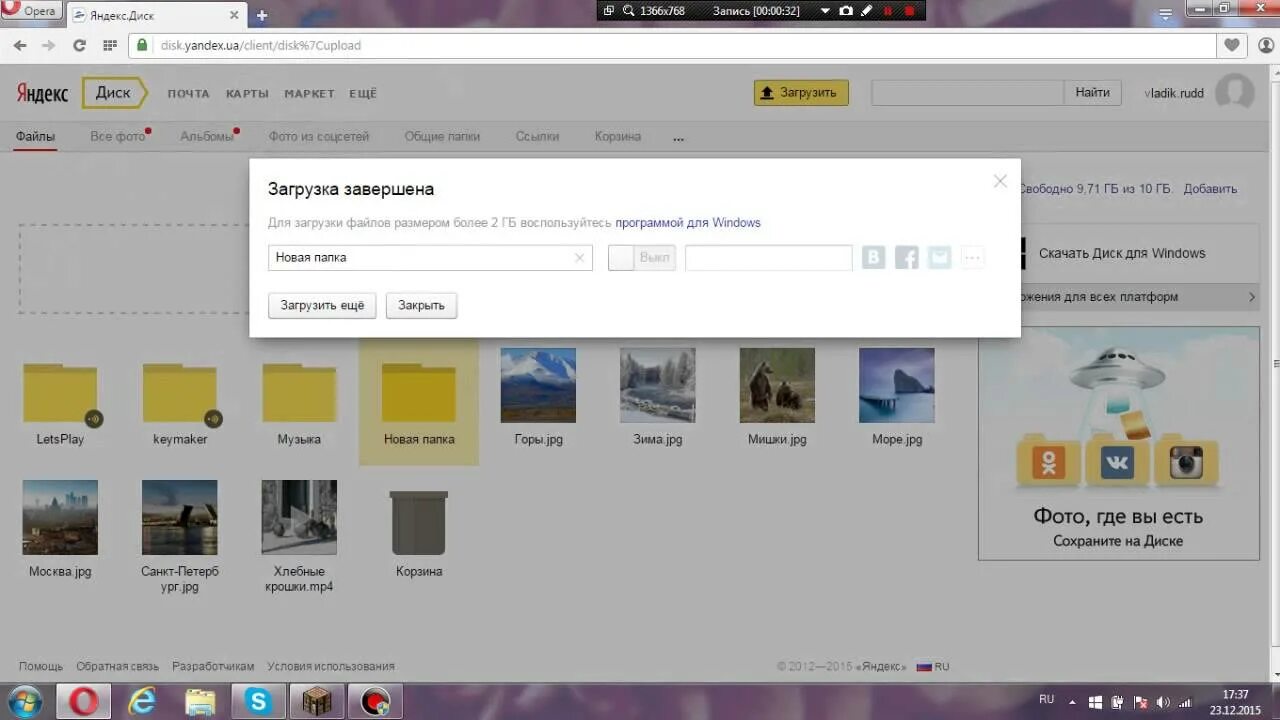The height and width of the screenshot is (720, 1280).
Task: Switch to the Файлы tab
Action: 35,137
